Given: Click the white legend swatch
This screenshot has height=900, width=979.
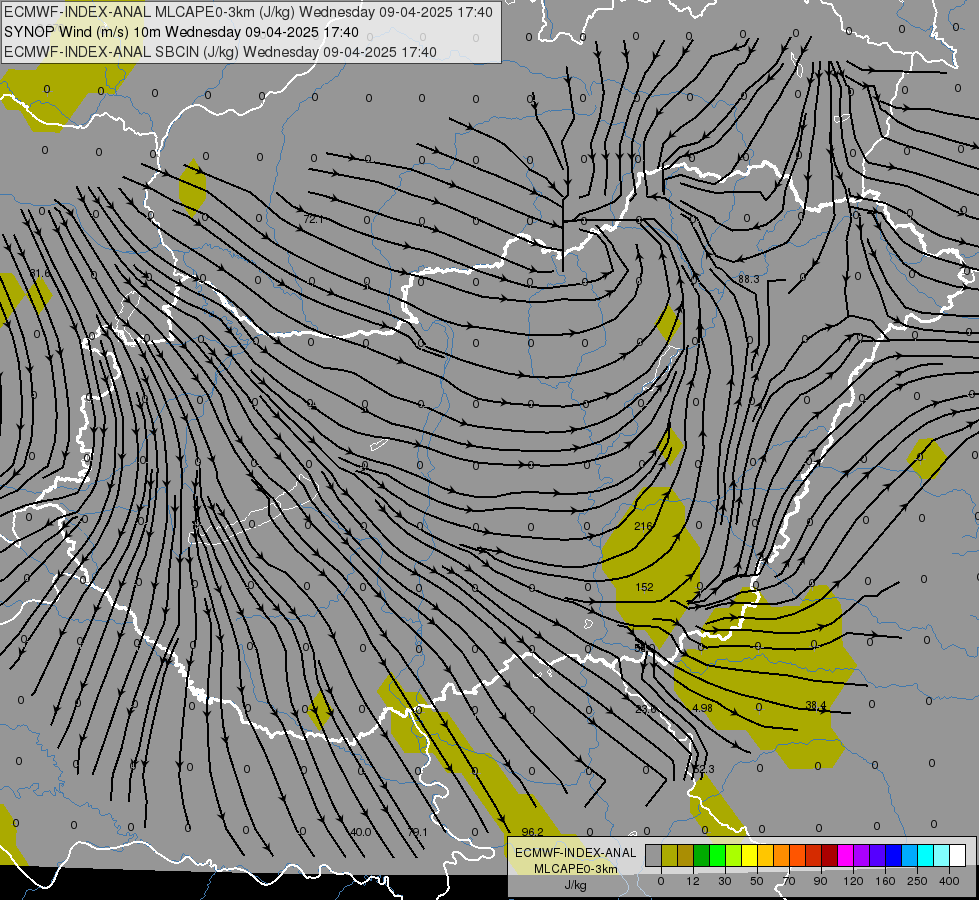Looking at the screenshot, I should [x=957, y=855].
